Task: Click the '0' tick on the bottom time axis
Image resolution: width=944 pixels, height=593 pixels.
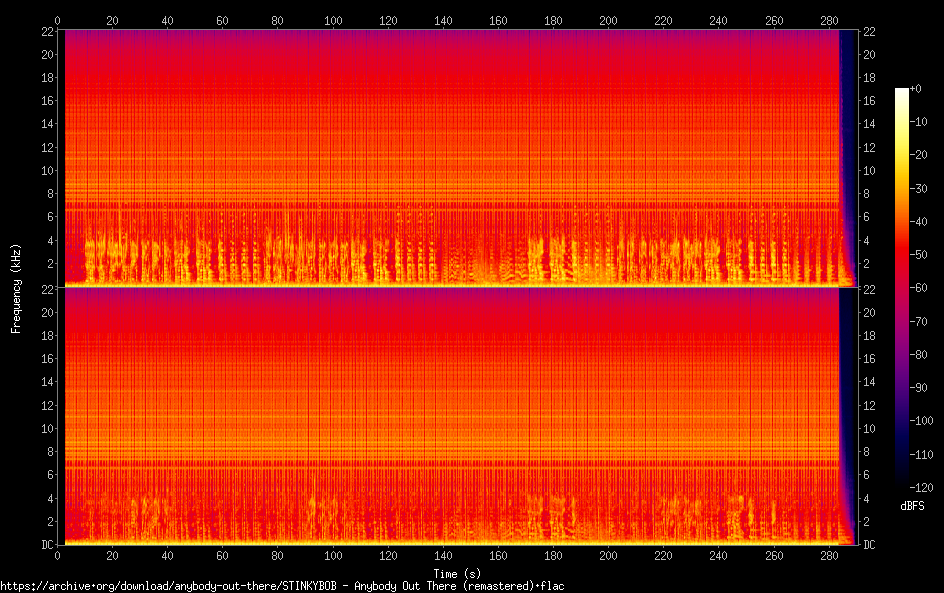Action: [58, 556]
